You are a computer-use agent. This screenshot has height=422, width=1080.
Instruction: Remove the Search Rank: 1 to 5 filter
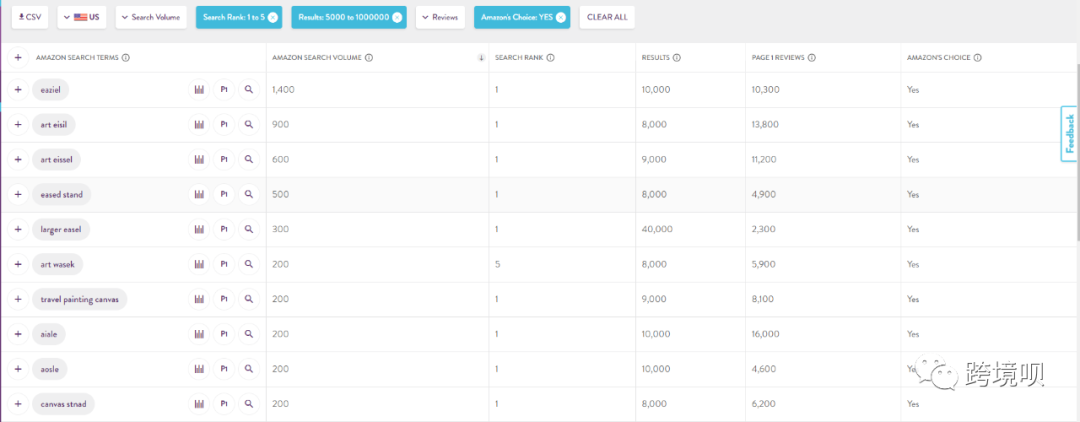[x=273, y=18]
